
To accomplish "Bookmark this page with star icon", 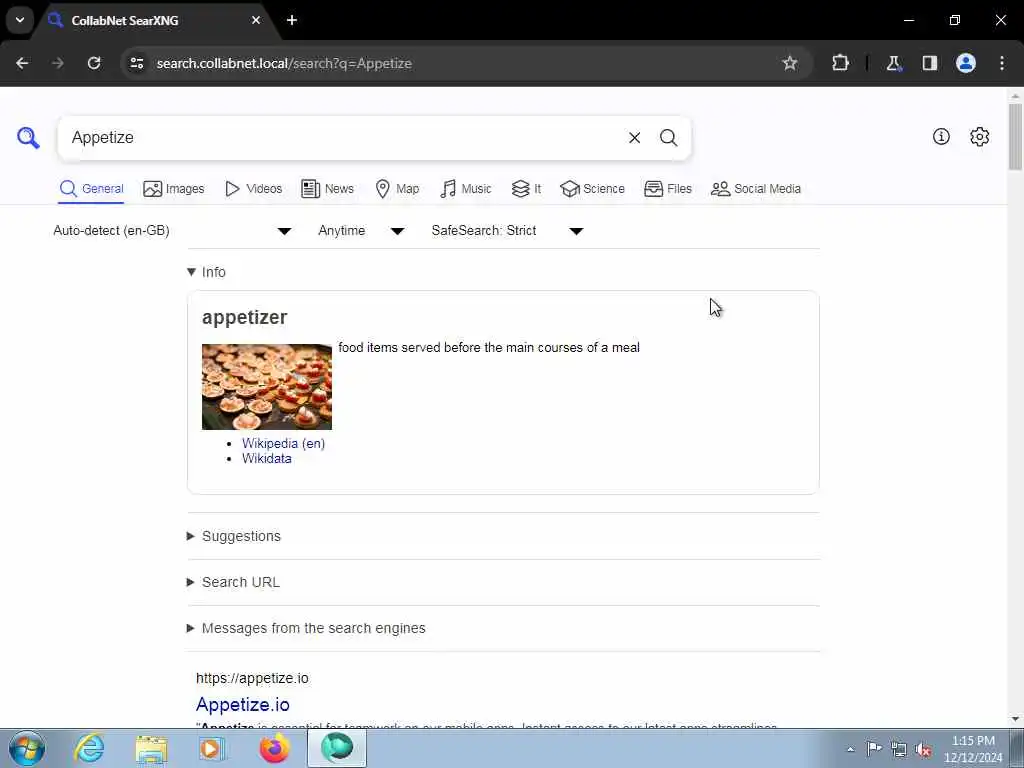I will click(x=790, y=63).
